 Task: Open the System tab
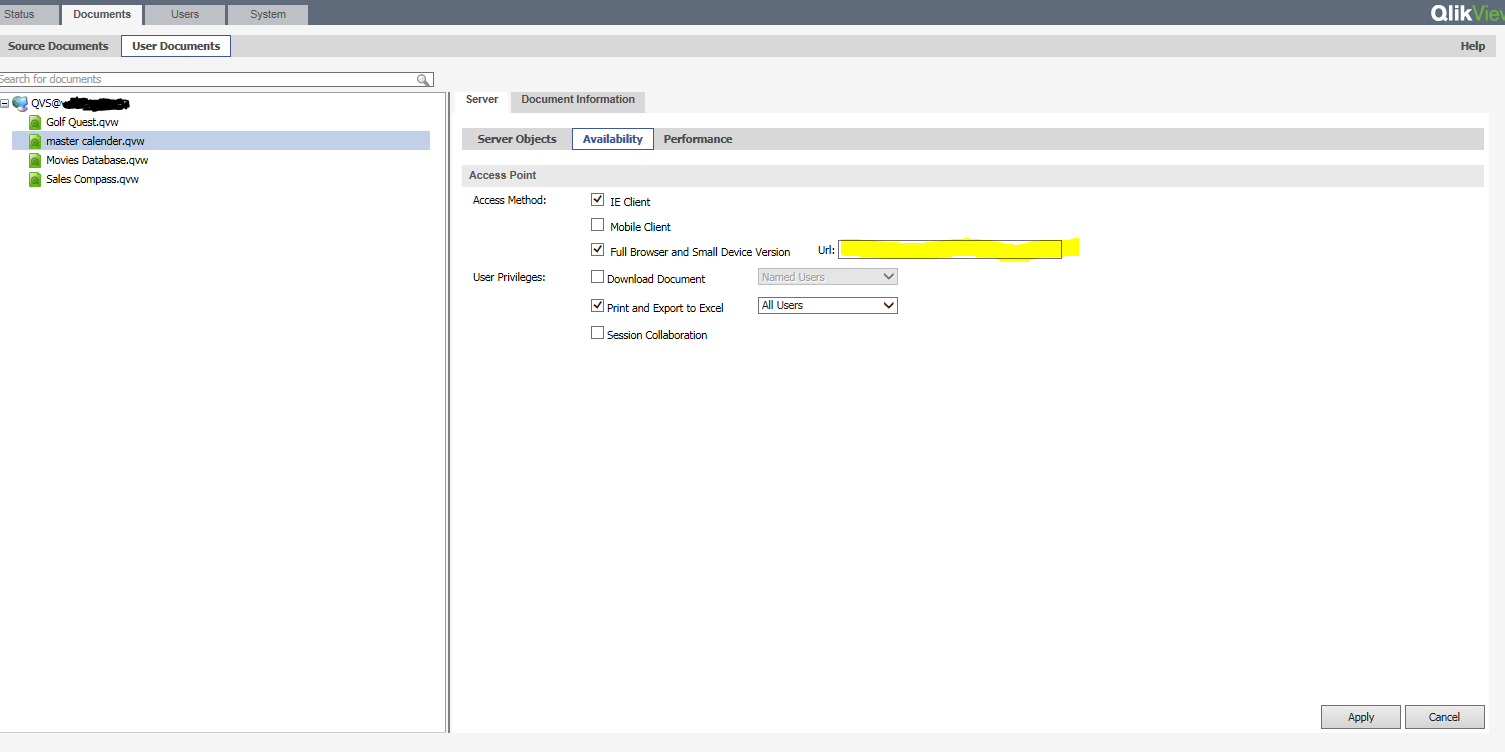(x=268, y=14)
